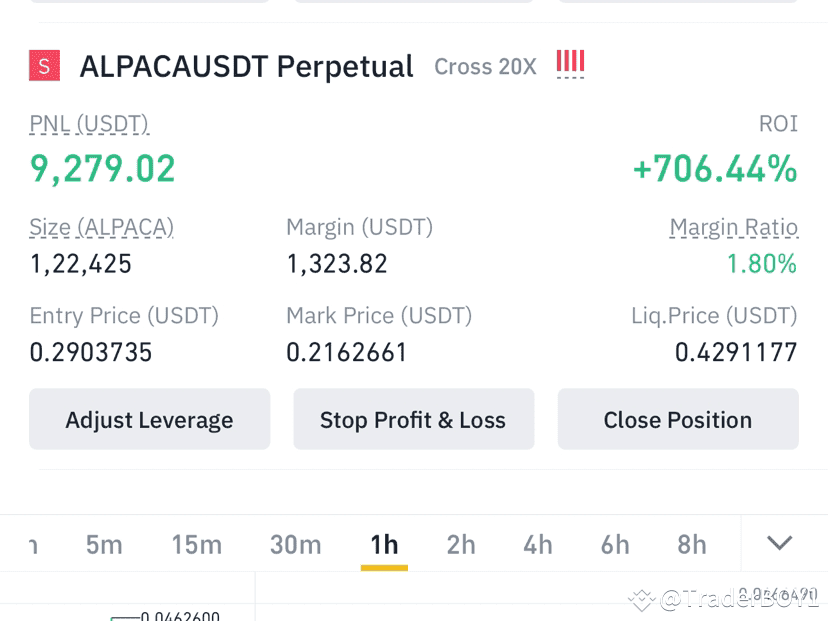Image resolution: width=828 pixels, height=621 pixels.
Task: Open the ALPACAUSDT Perpetual contract title
Action: coord(246,67)
